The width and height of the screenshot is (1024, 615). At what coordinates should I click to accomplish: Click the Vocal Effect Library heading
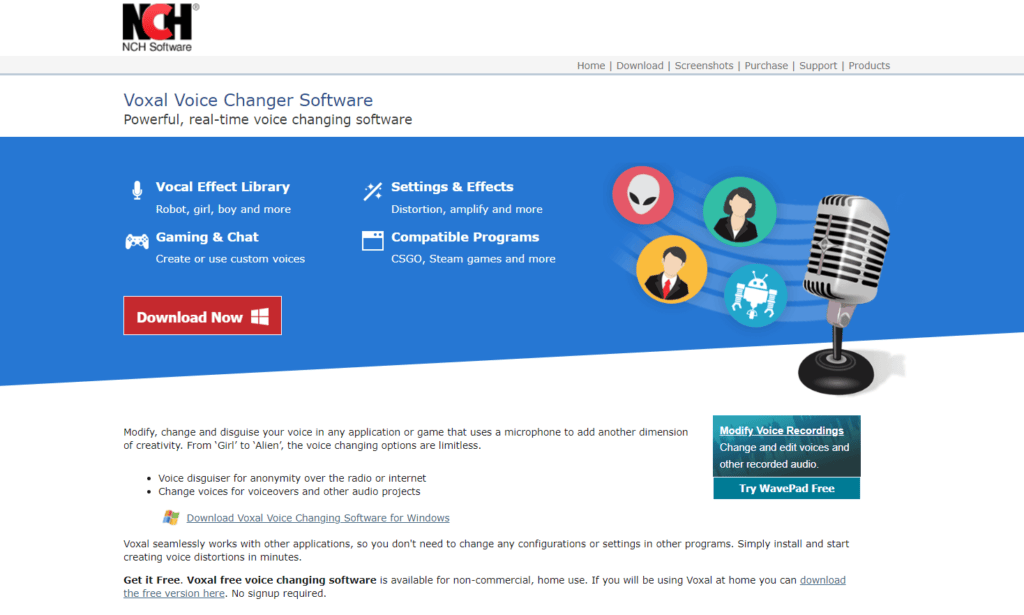tap(223, 187)
